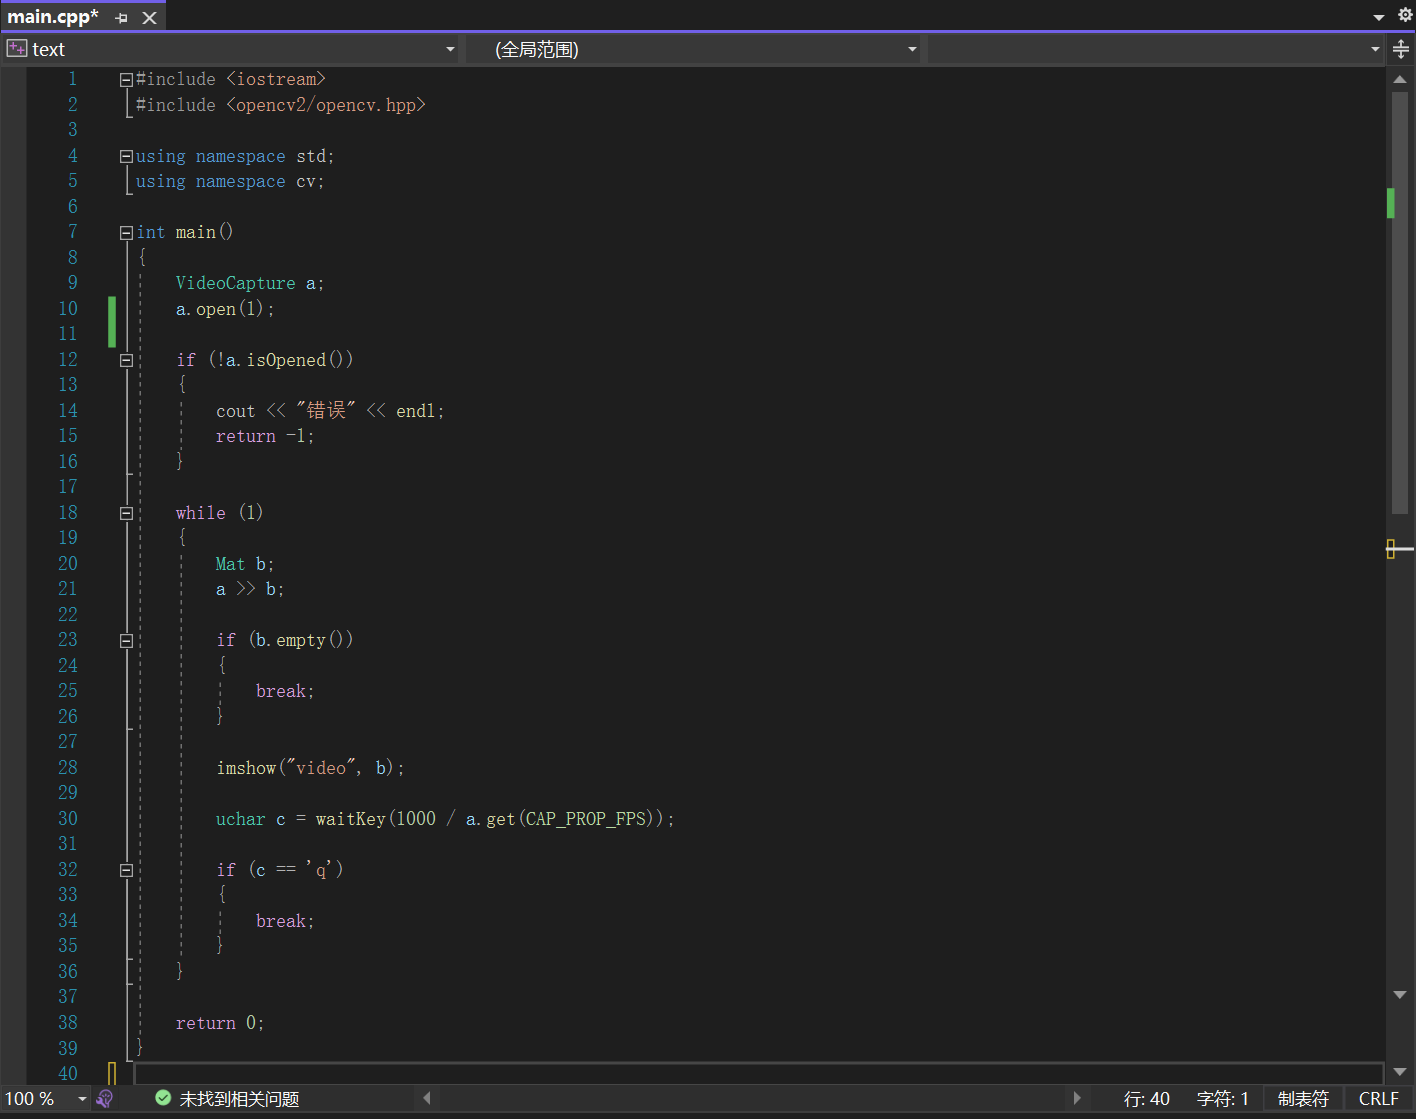Collapse the if (c == 'q') block
This screenshot has height=1119, width=1416.
126,870
